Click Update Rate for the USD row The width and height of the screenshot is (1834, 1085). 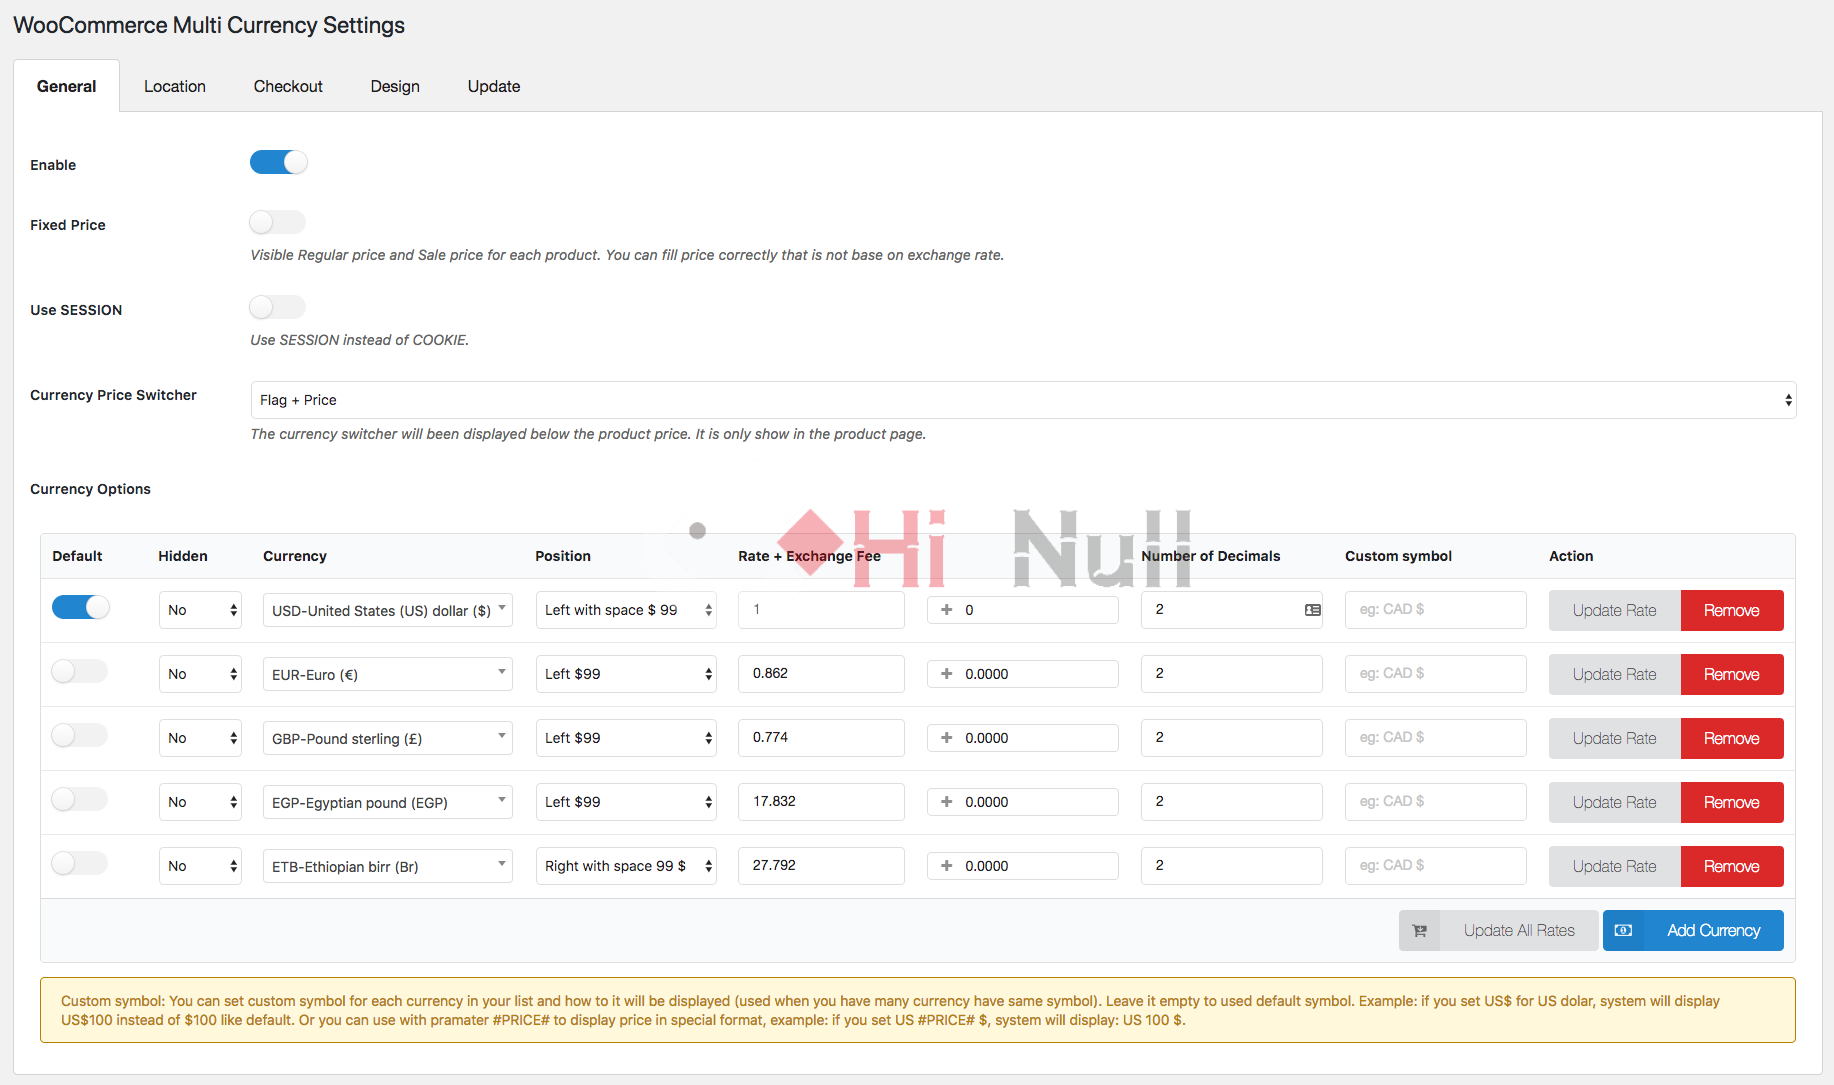1615,610
